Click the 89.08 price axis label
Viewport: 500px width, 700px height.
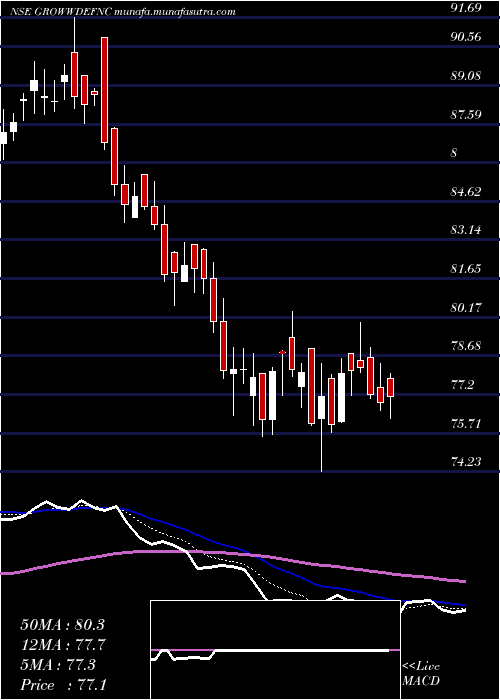(x=466, y=75)
